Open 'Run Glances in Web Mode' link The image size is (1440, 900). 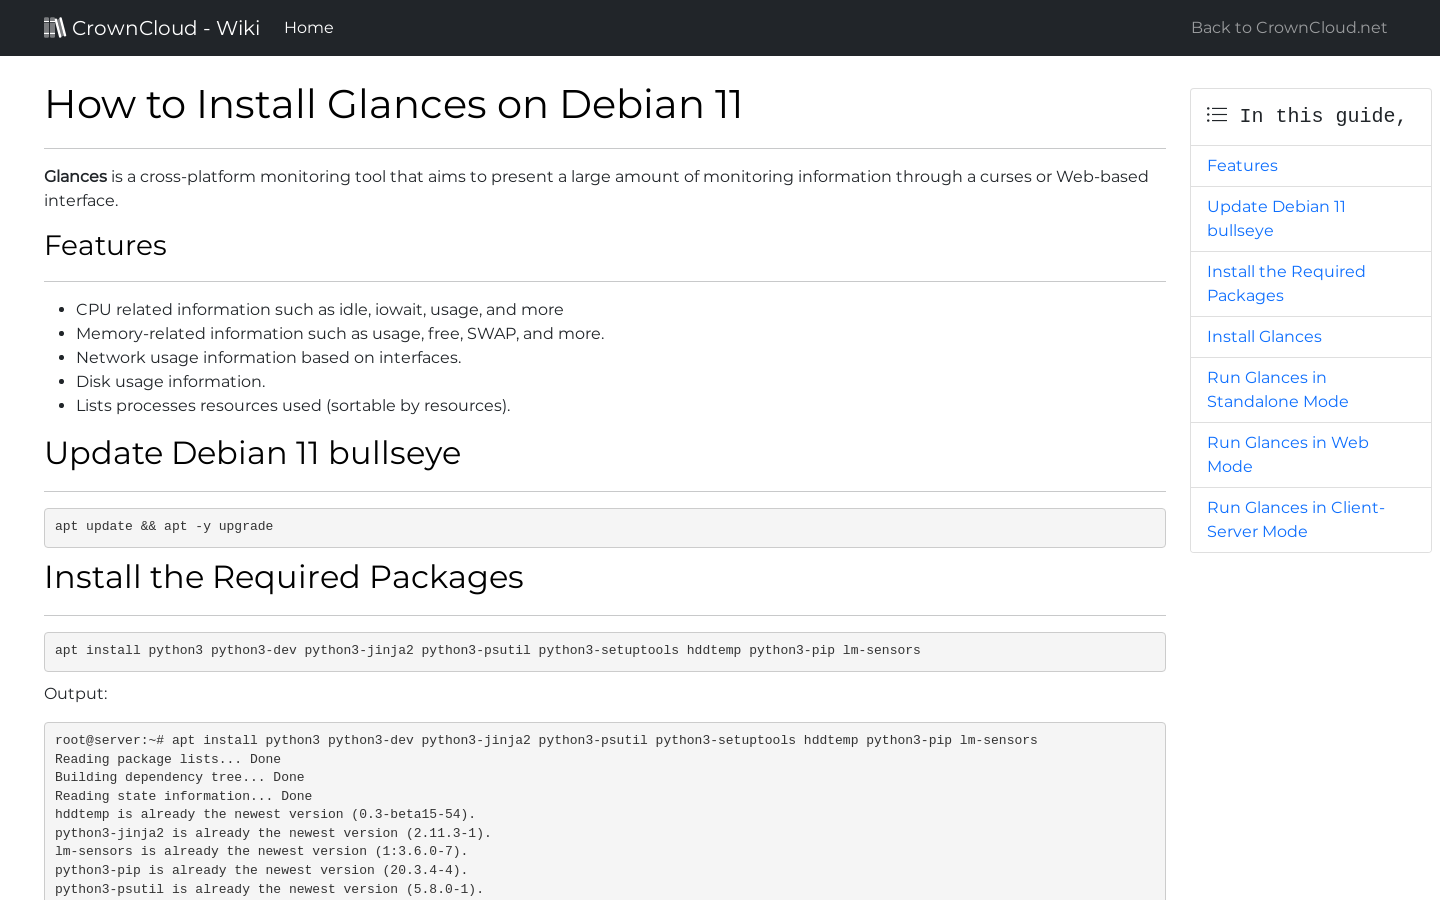1288,454
